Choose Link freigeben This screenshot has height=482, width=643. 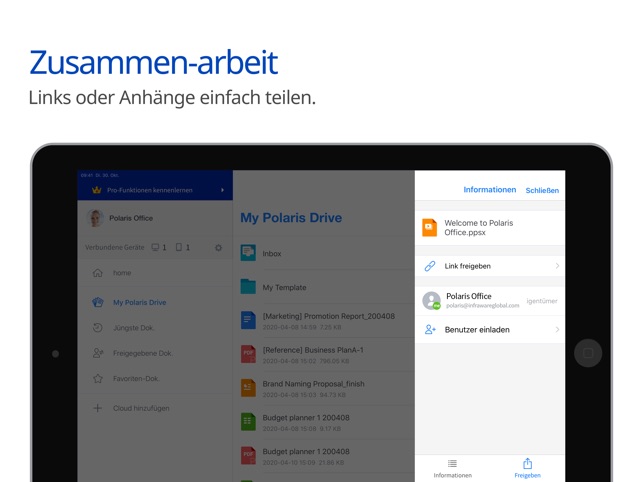[490, 266]
